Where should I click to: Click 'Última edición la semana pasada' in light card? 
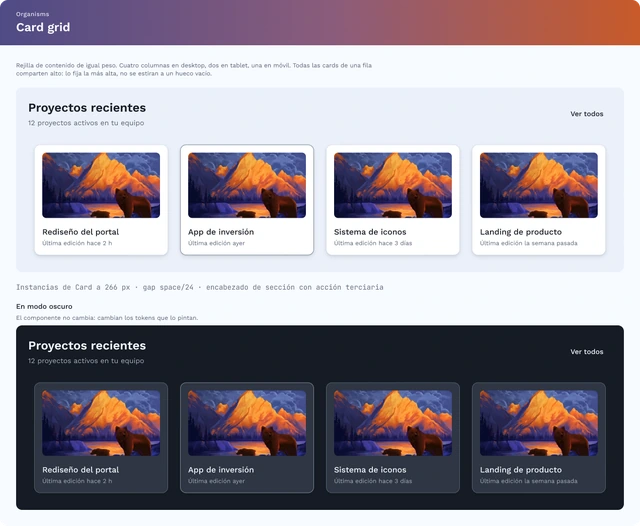[528, 243]
